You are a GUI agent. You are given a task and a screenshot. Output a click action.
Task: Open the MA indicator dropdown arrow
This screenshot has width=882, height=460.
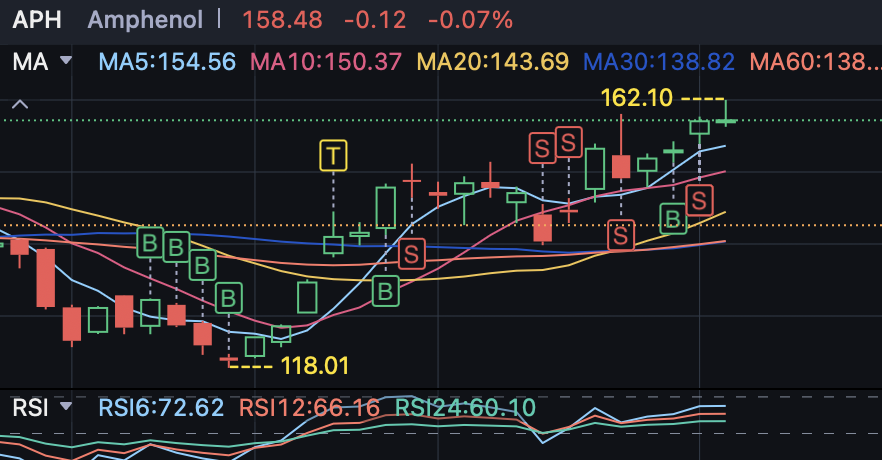pos(66,60)
